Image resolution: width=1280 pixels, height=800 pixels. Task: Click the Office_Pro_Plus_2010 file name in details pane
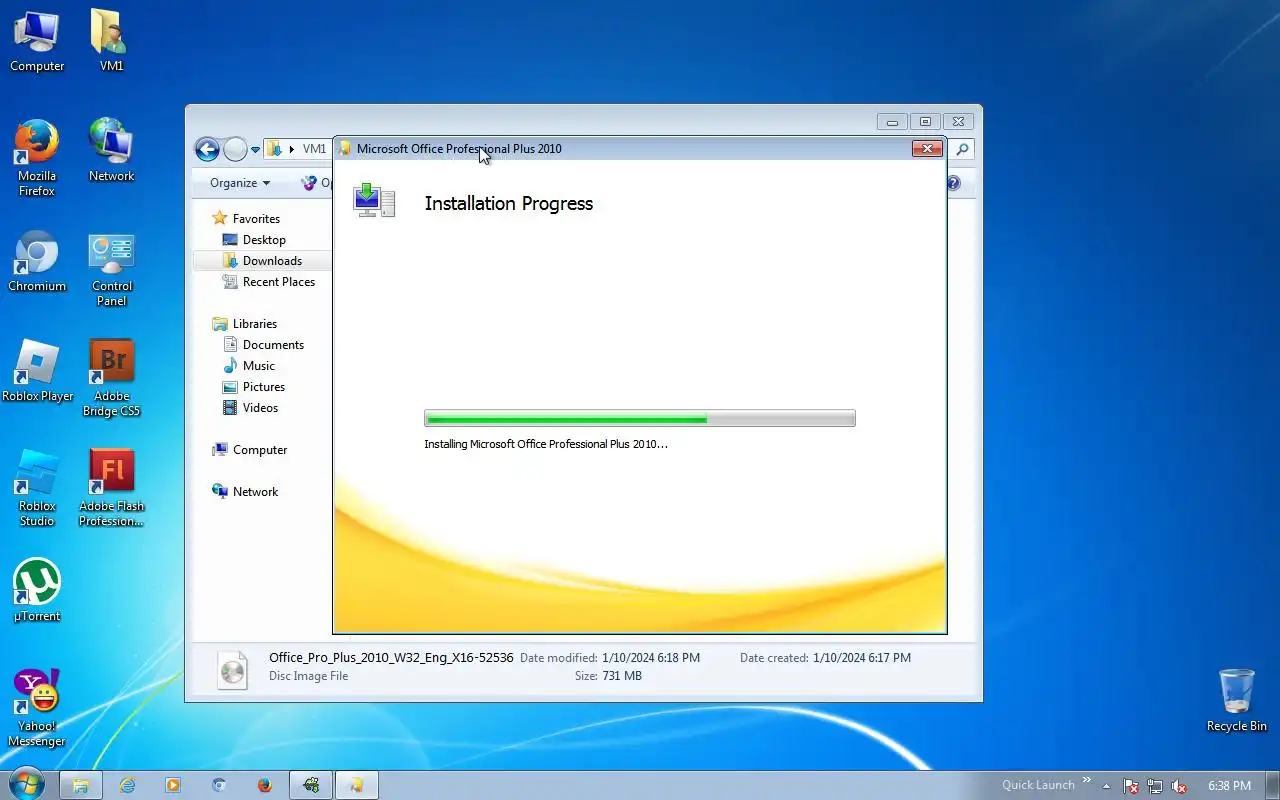[x=391, y=658]
